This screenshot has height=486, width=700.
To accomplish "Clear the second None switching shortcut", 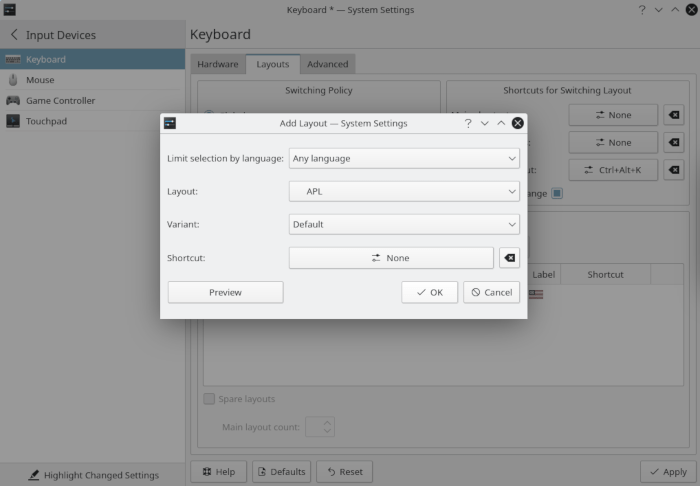I will 674,143.
